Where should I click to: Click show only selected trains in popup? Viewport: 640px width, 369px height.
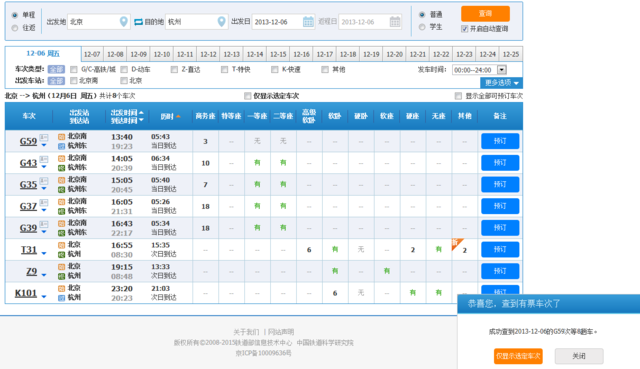pyautogui.click(x=518, y=356)
